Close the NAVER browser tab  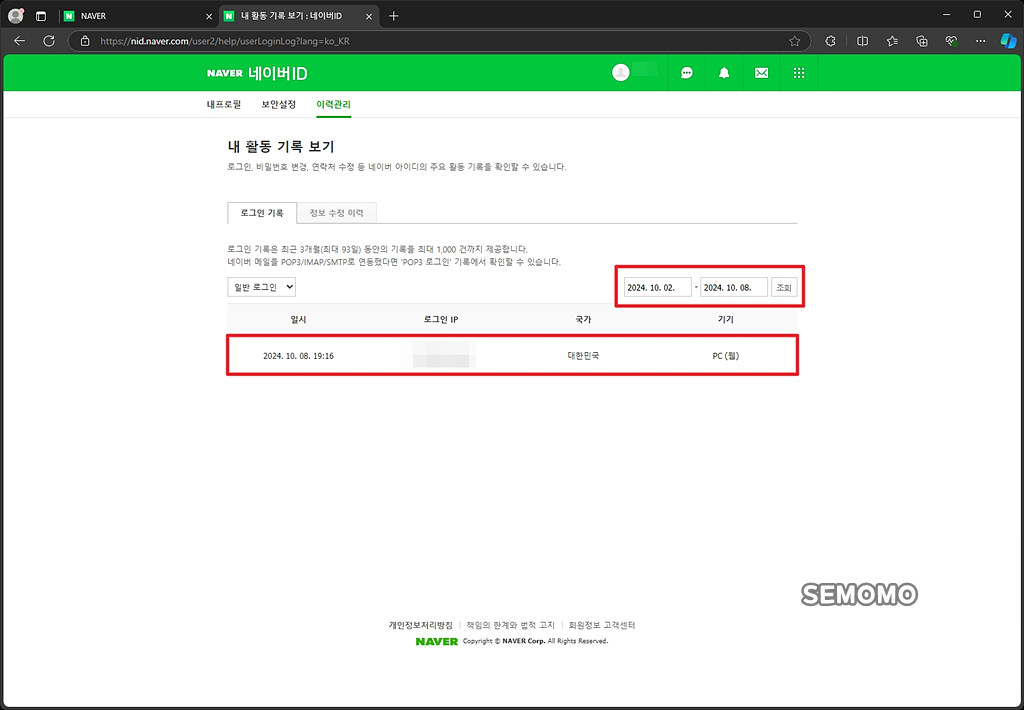point(209,17)
